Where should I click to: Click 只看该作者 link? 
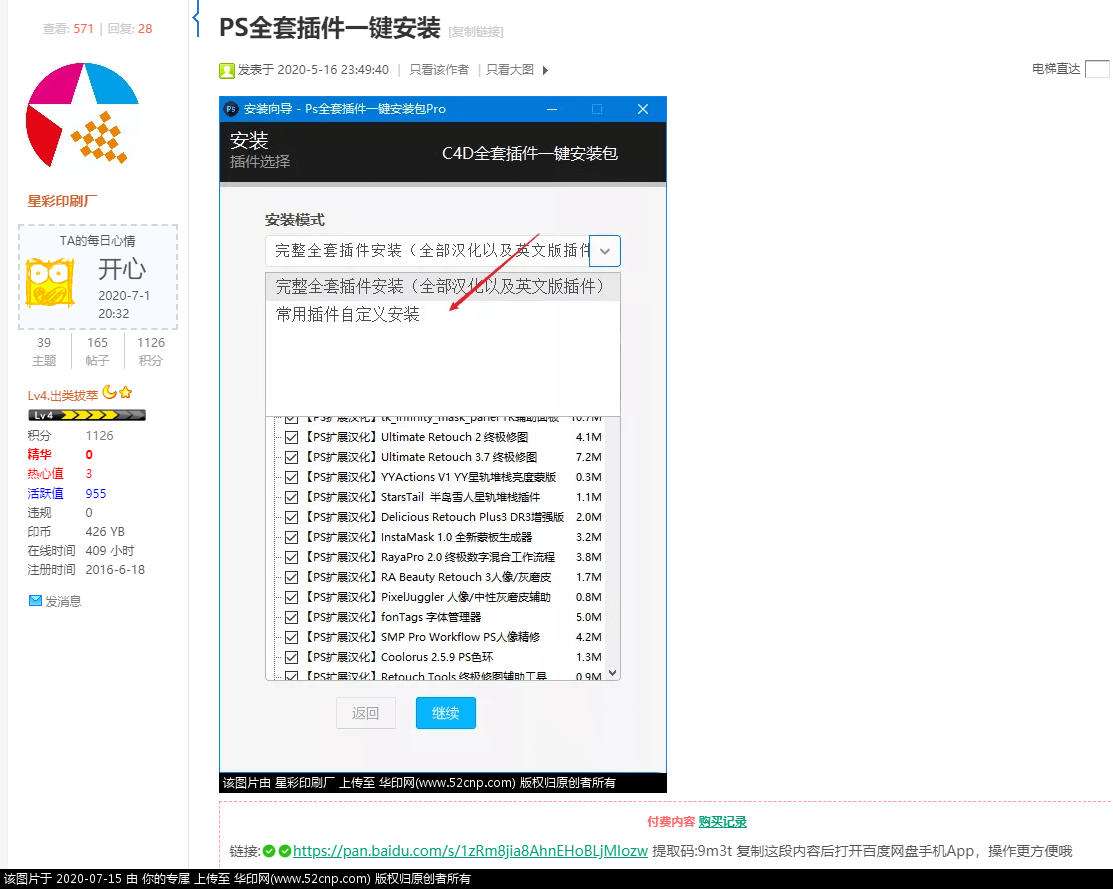pyautogui.click(x=439, y=70)
